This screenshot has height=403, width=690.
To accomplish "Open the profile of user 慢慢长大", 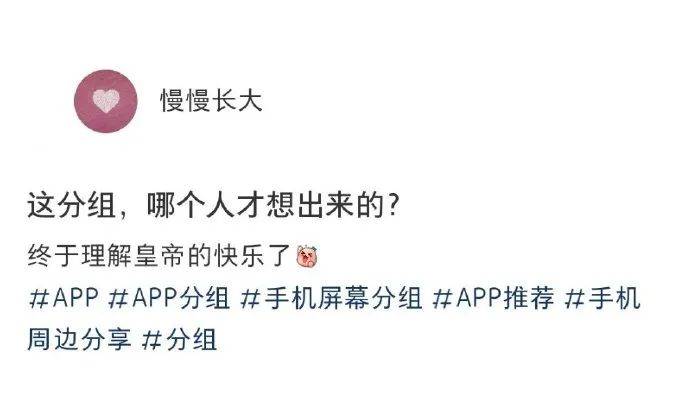I will [211, 101].
